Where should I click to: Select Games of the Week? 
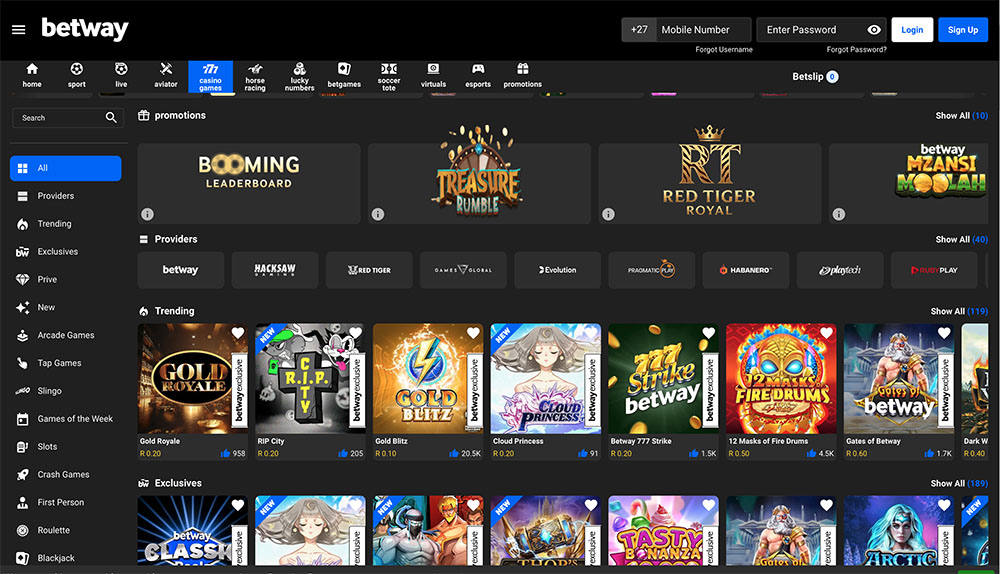66,419
